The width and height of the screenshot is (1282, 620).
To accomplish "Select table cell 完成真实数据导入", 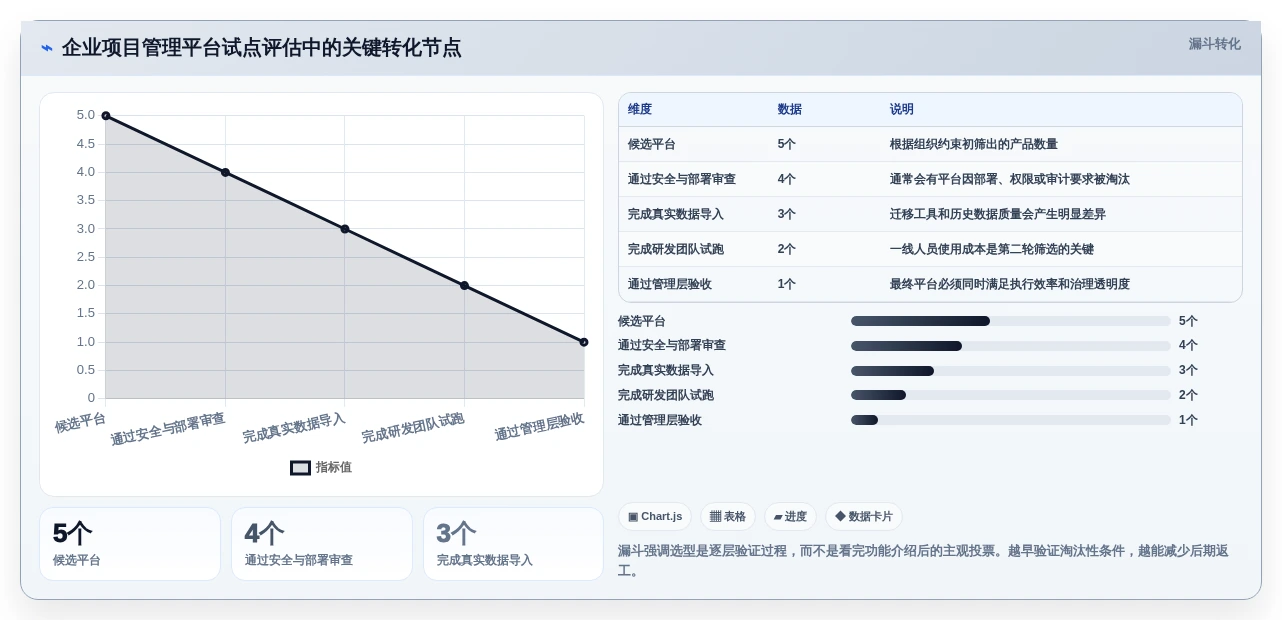I will pyautogui.click(x=676, y=214).
